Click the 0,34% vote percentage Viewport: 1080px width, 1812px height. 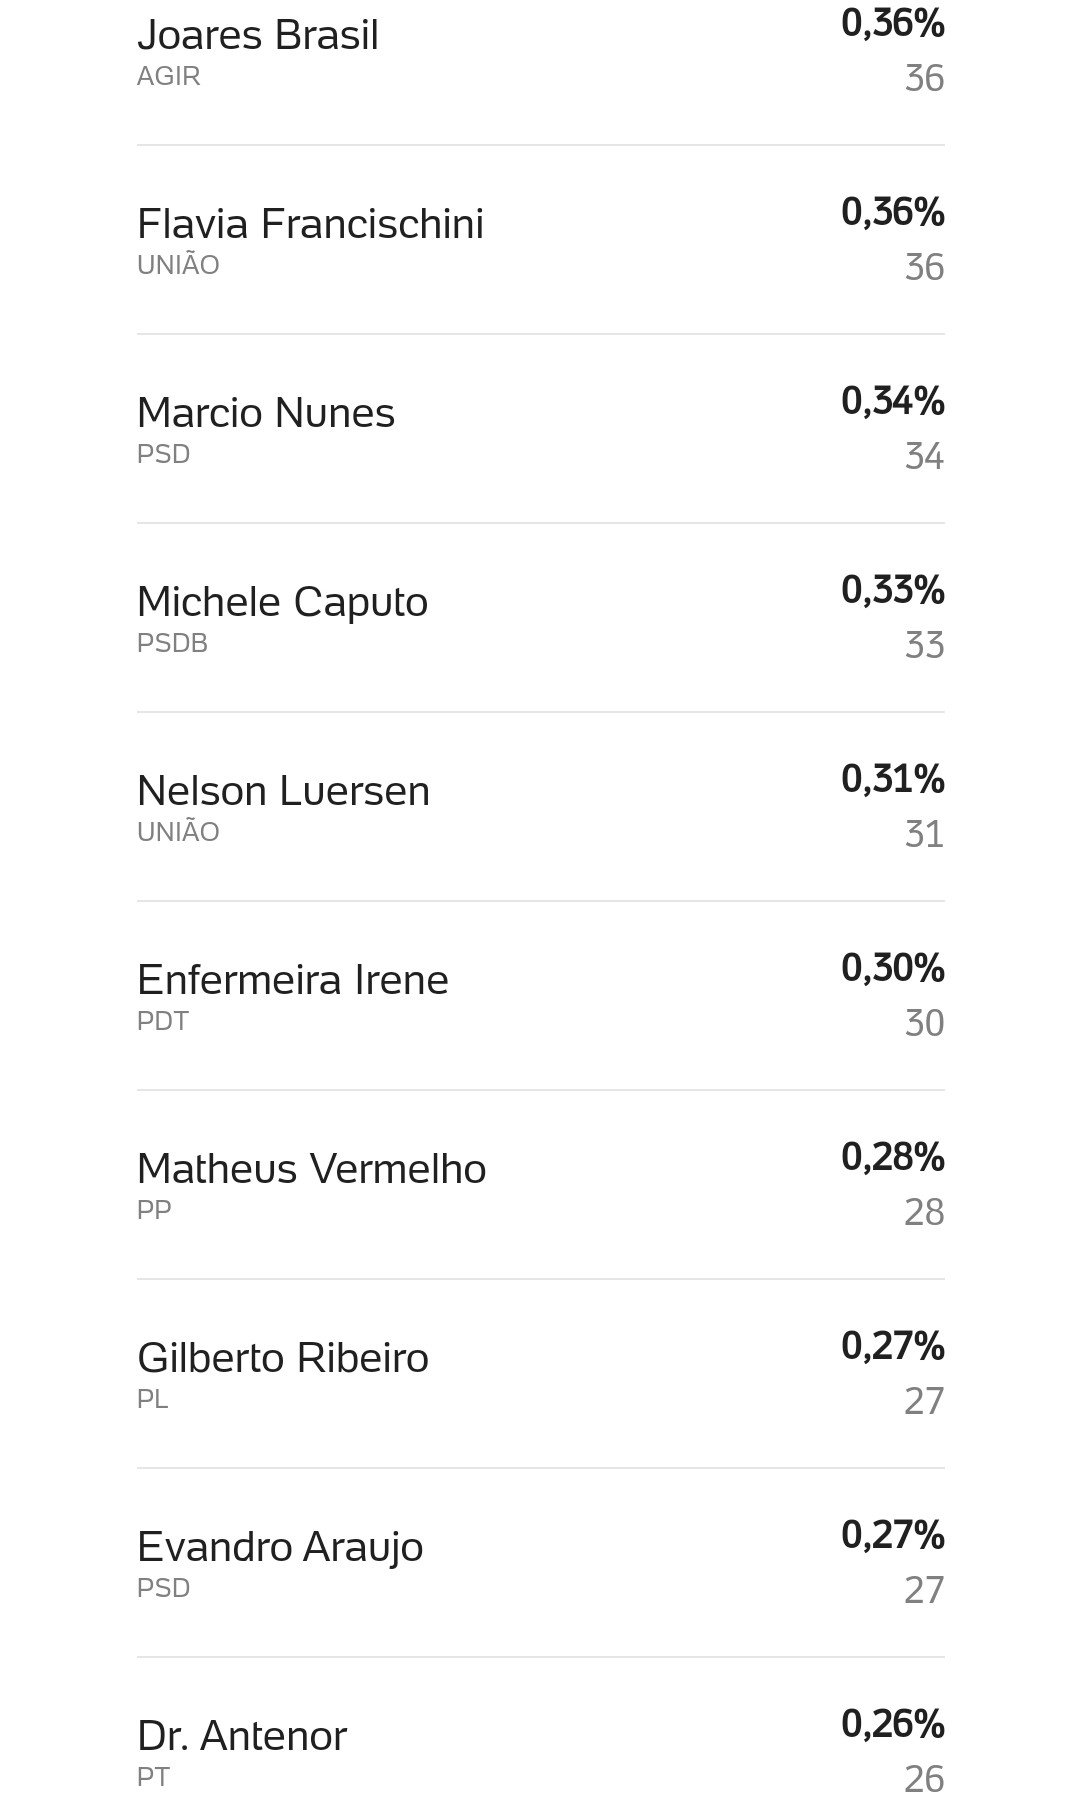tap(893, 401)
